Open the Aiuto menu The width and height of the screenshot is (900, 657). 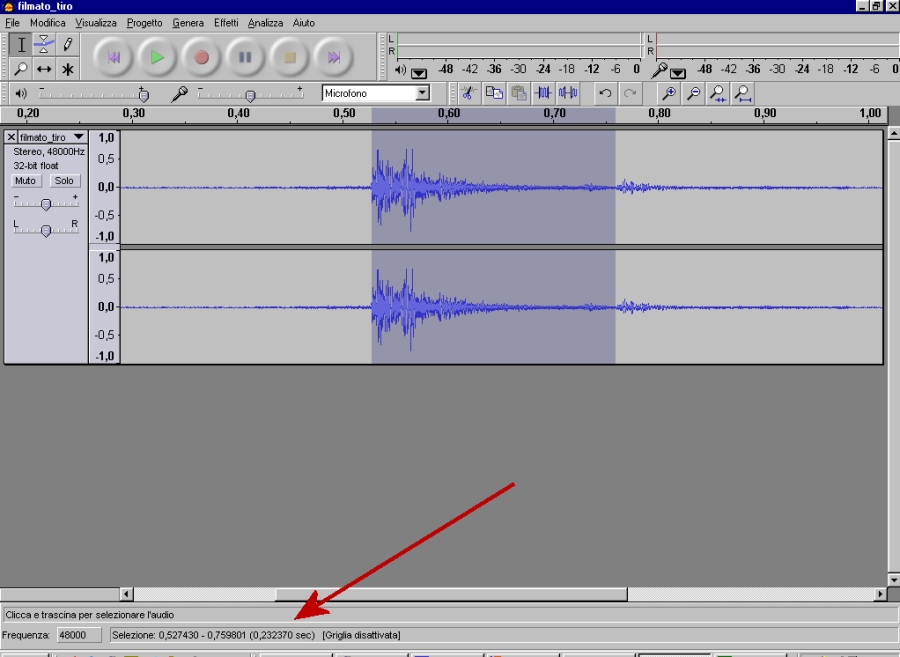[x=304, y=23]
